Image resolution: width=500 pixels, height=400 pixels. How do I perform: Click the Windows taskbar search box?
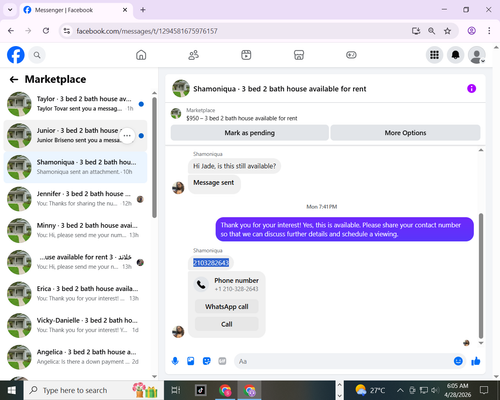tap(94, 390)
